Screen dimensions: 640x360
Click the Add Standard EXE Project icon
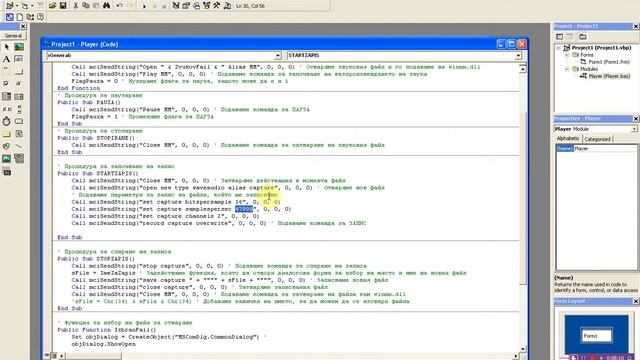9,6
